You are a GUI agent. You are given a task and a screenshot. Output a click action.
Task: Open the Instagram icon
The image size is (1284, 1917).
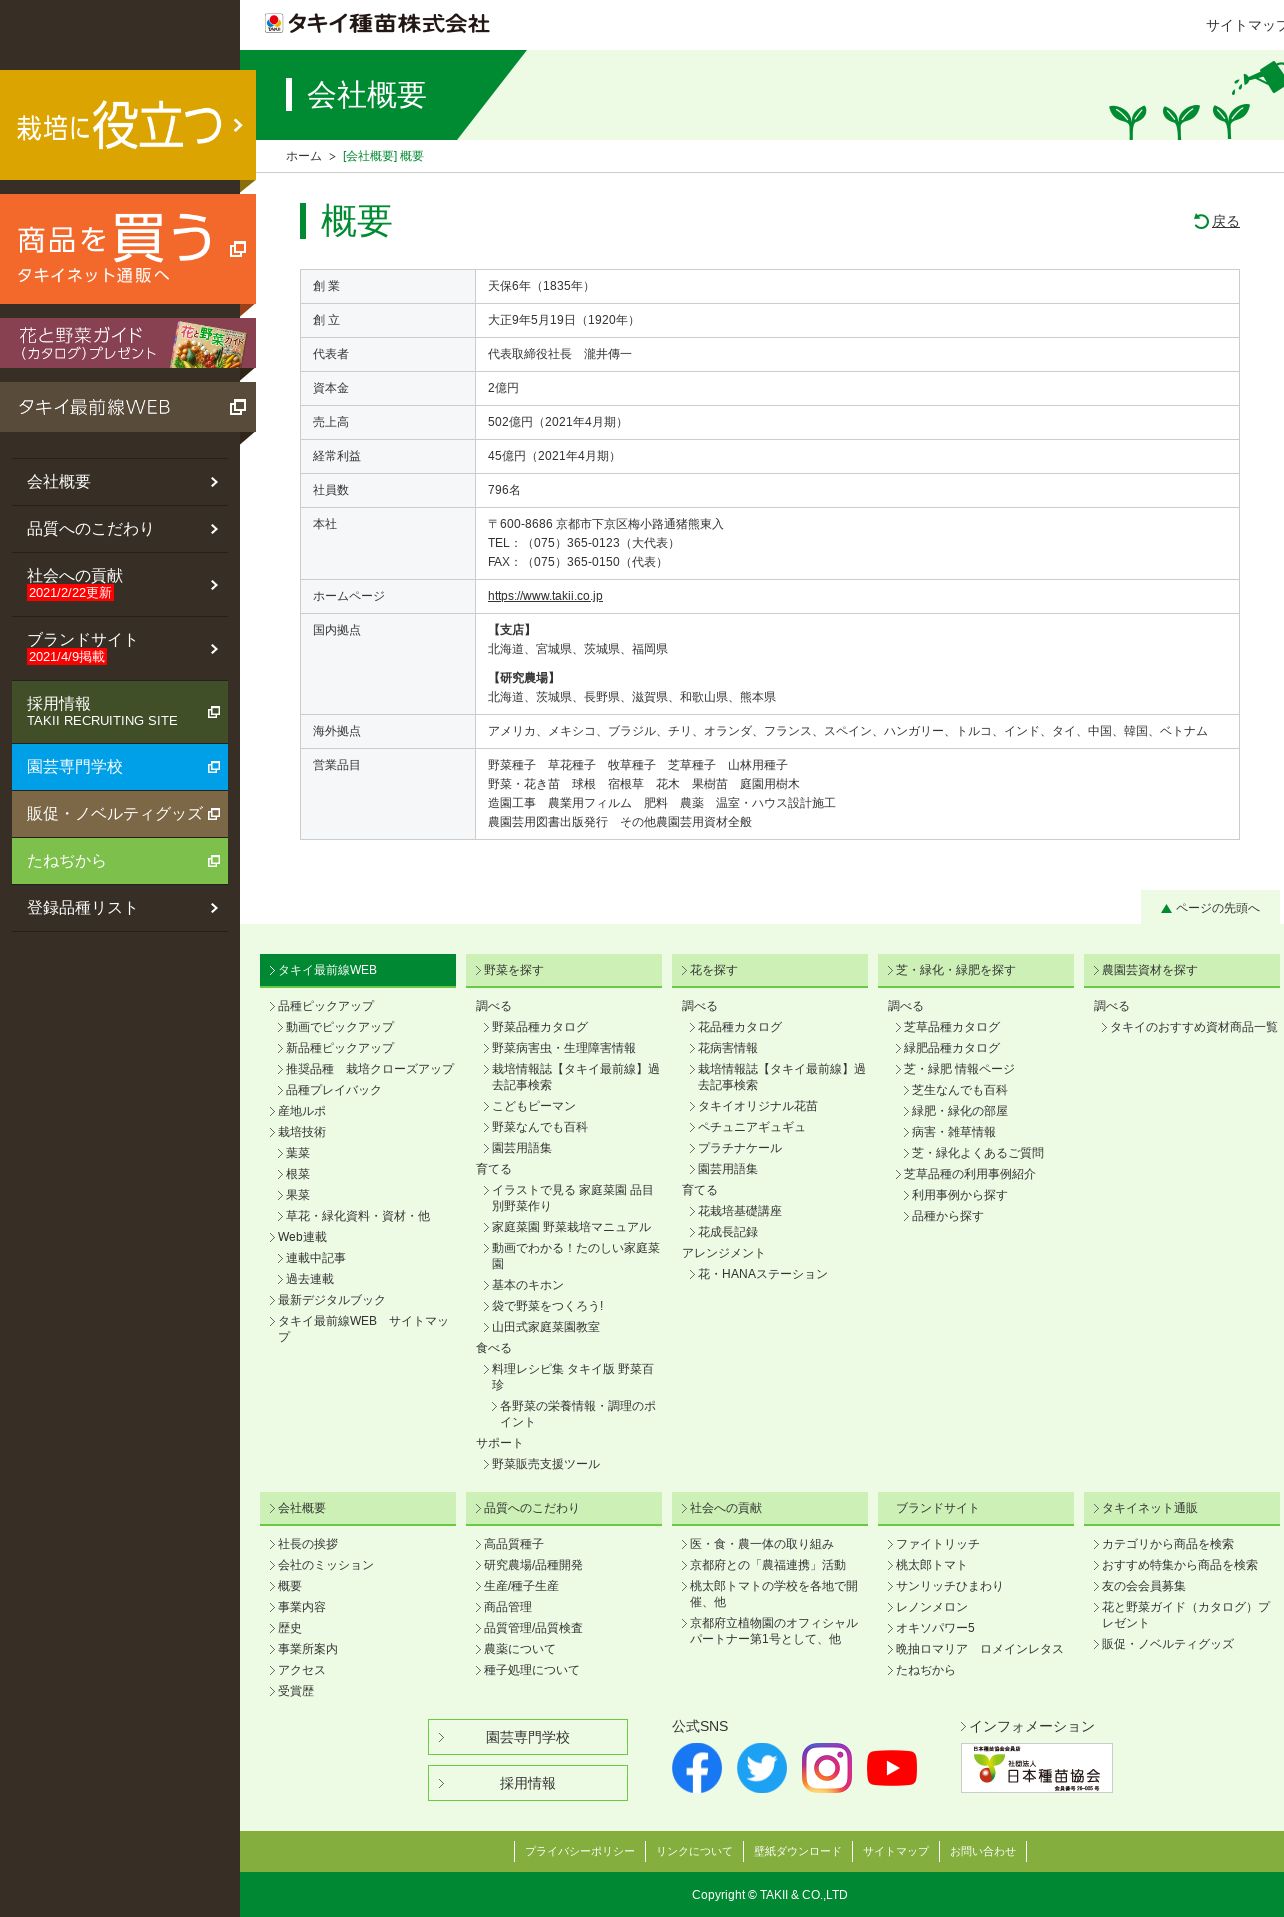827,1768
